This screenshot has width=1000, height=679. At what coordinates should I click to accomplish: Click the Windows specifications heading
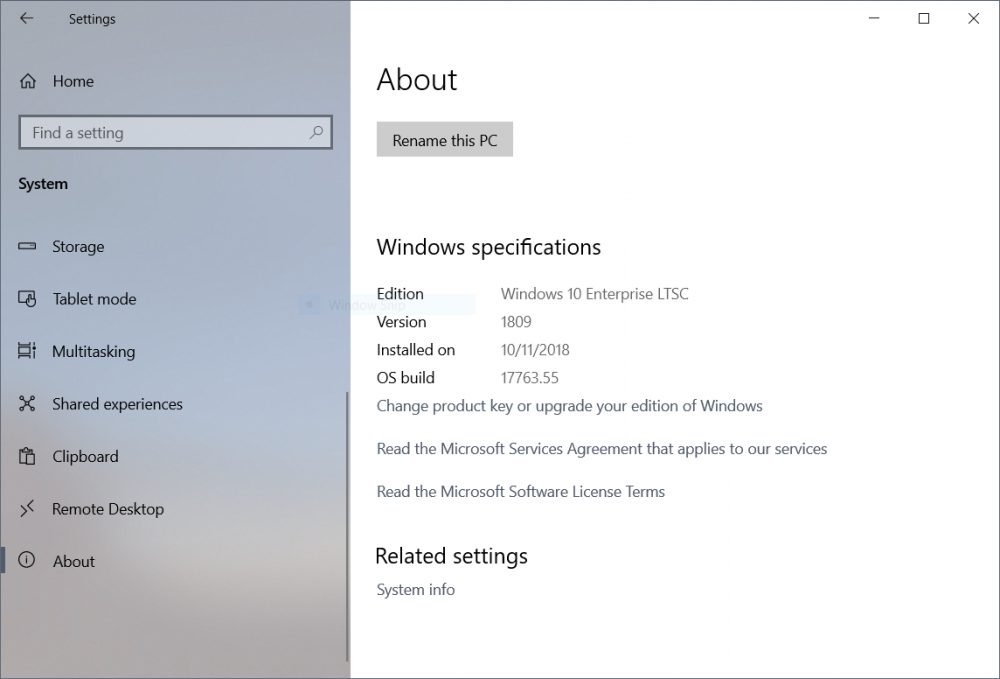(489, 247)
